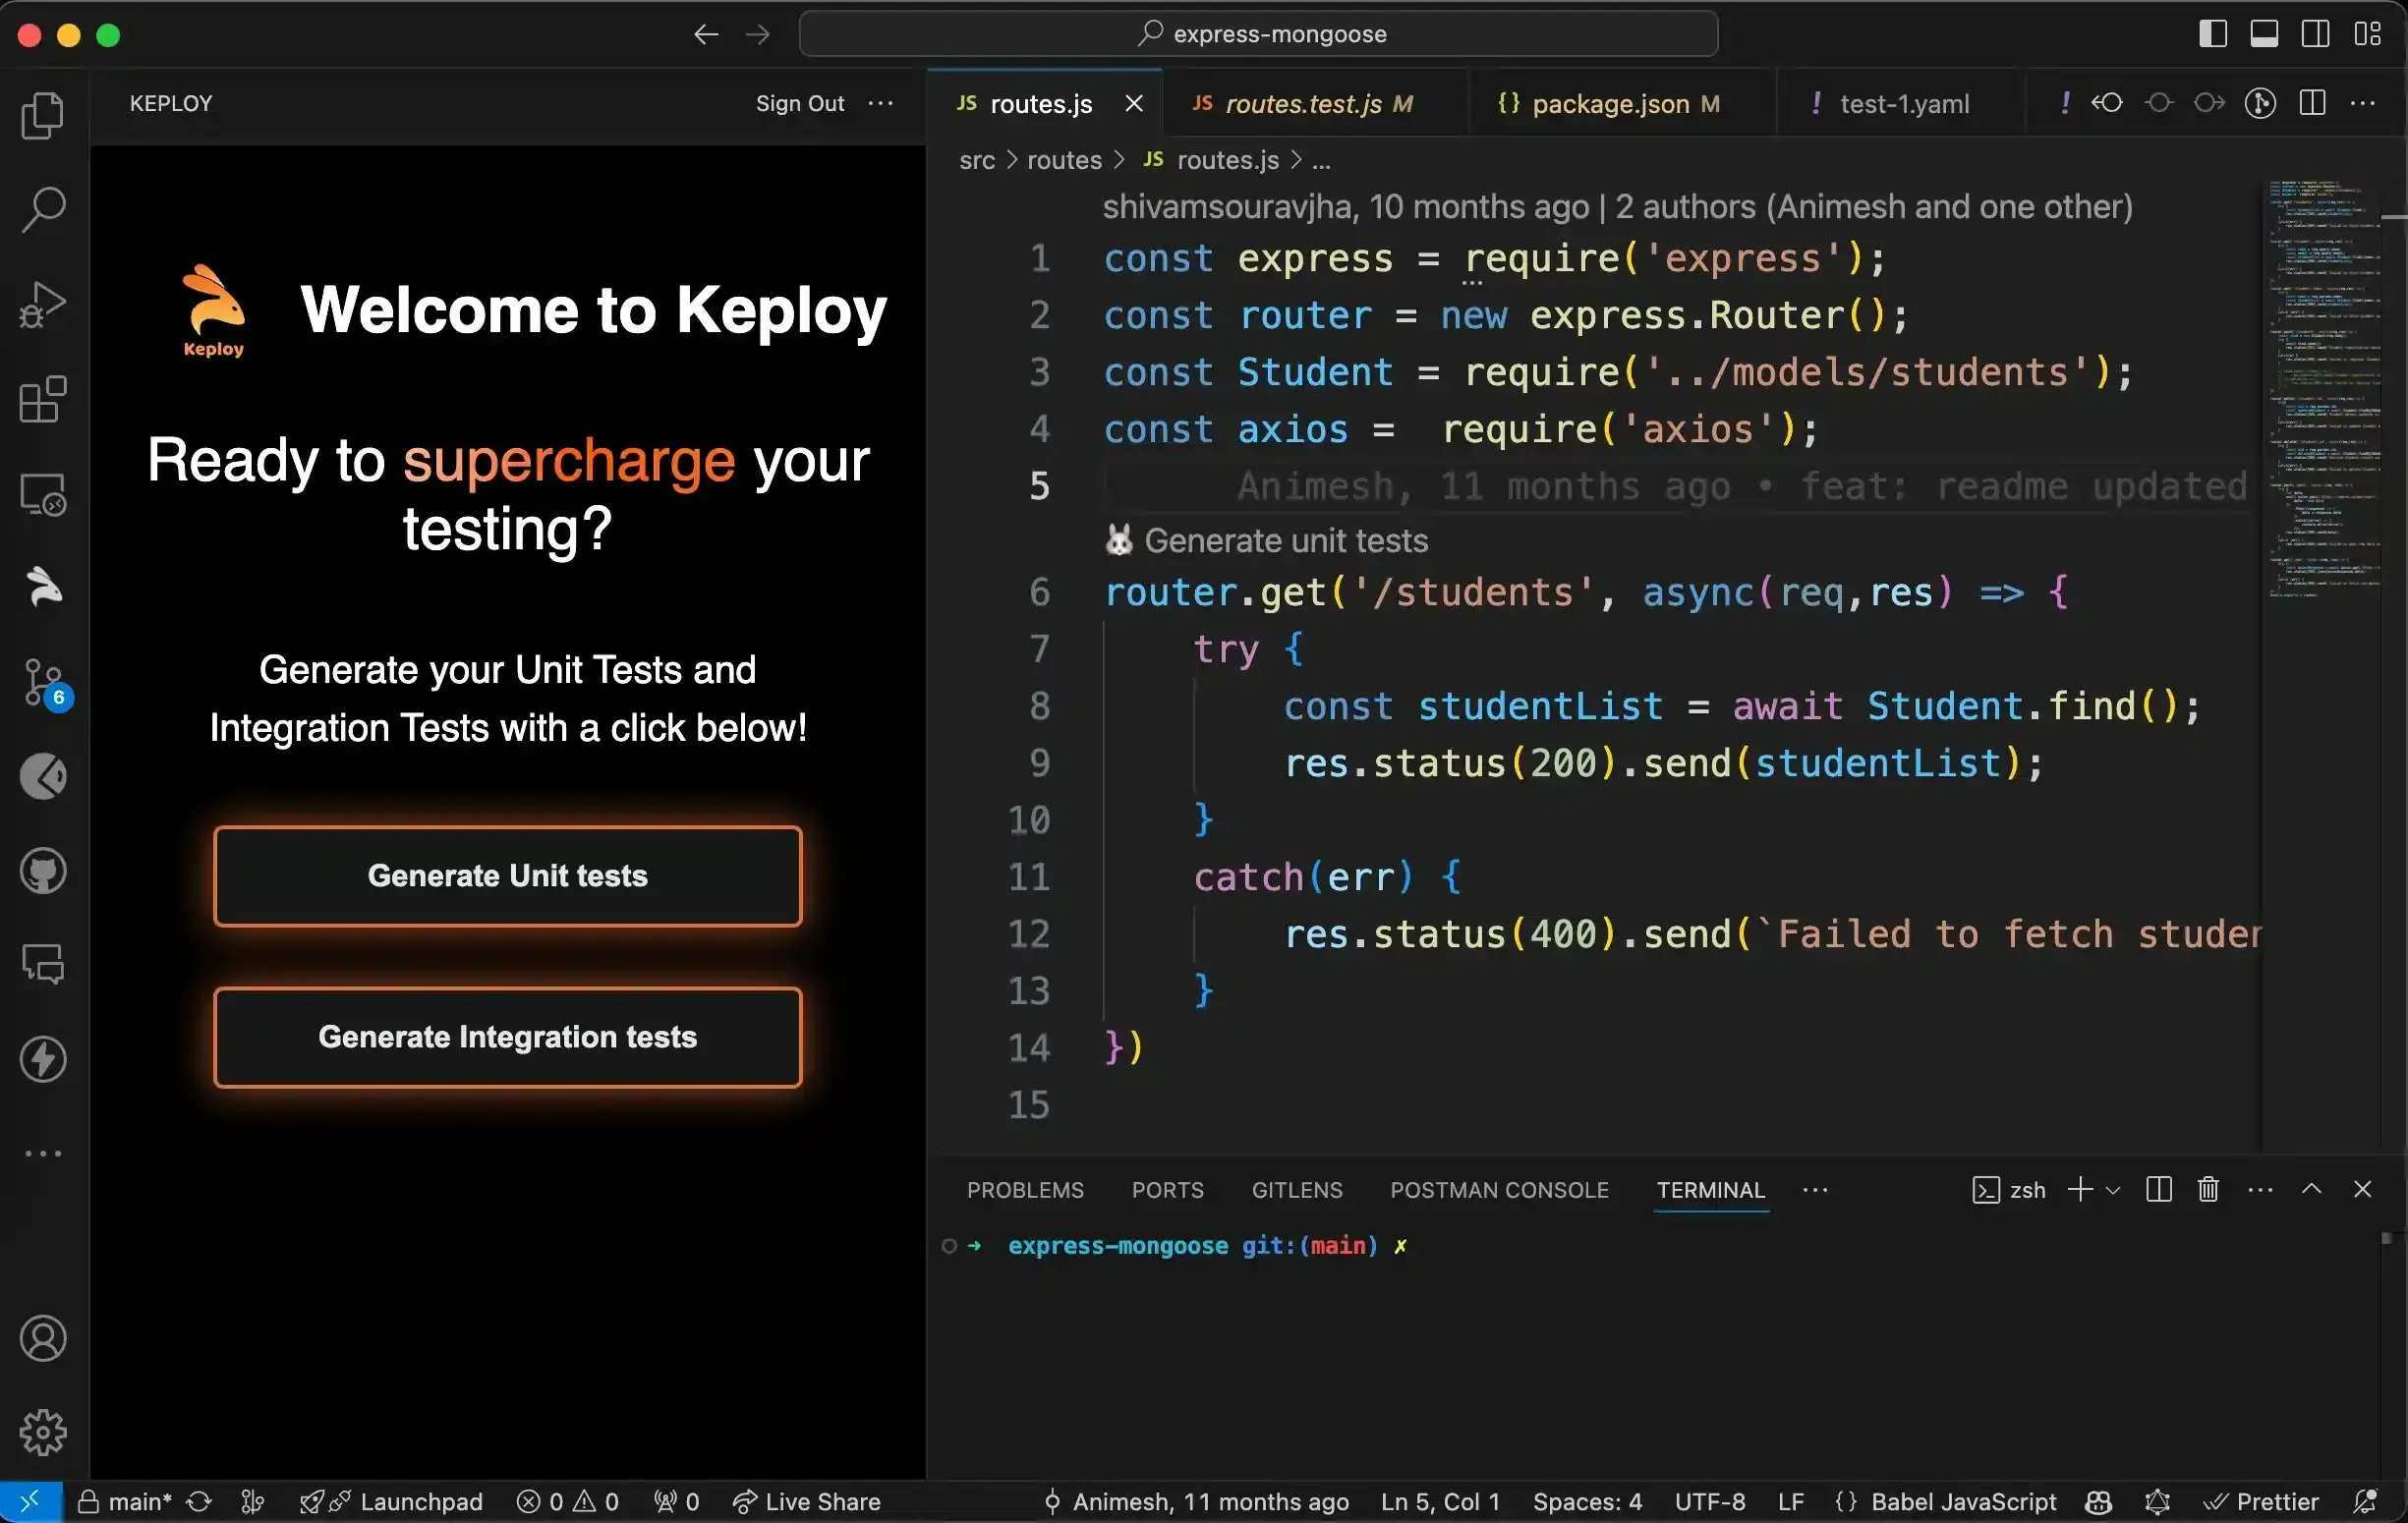Open POSTMAN CONSOLE panel tab
The width and height of the screenshot is (2408, 1523).
click(1499, 1190)
